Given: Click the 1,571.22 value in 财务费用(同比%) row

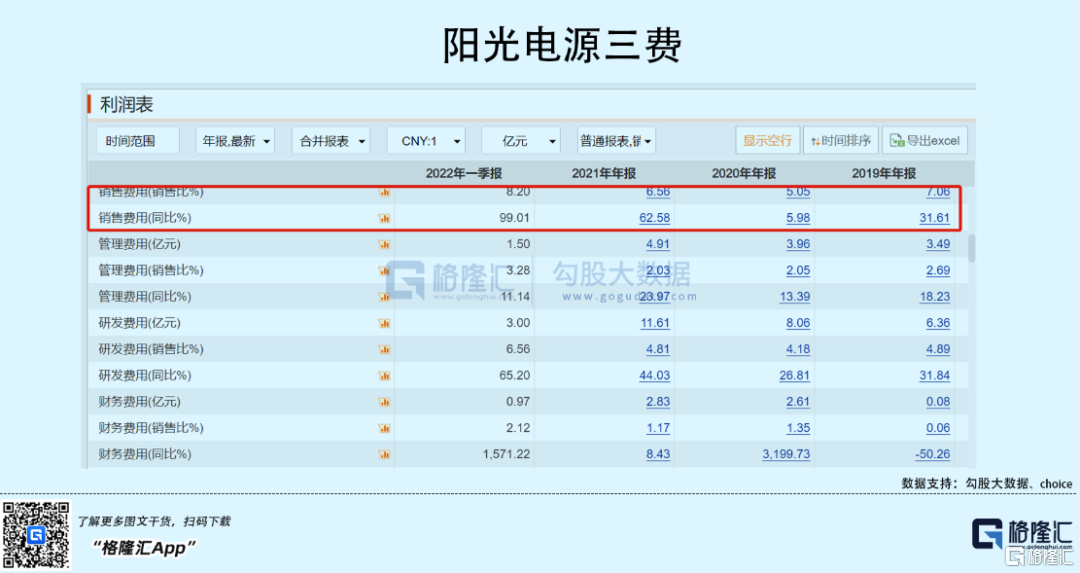Looking at the screenshot, I should coord(506,455).
